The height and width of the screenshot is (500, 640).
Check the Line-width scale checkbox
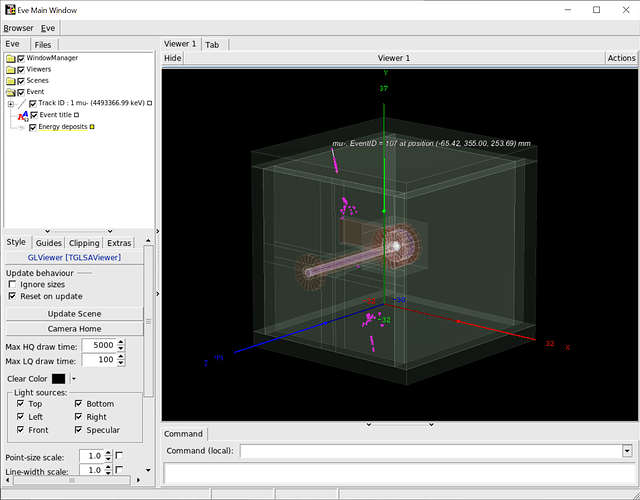point(119,470)
